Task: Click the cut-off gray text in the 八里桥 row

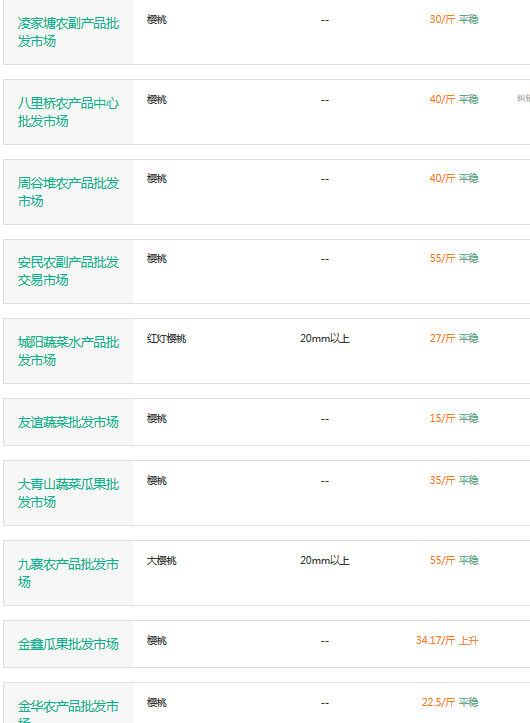Action: coord(524,98)
